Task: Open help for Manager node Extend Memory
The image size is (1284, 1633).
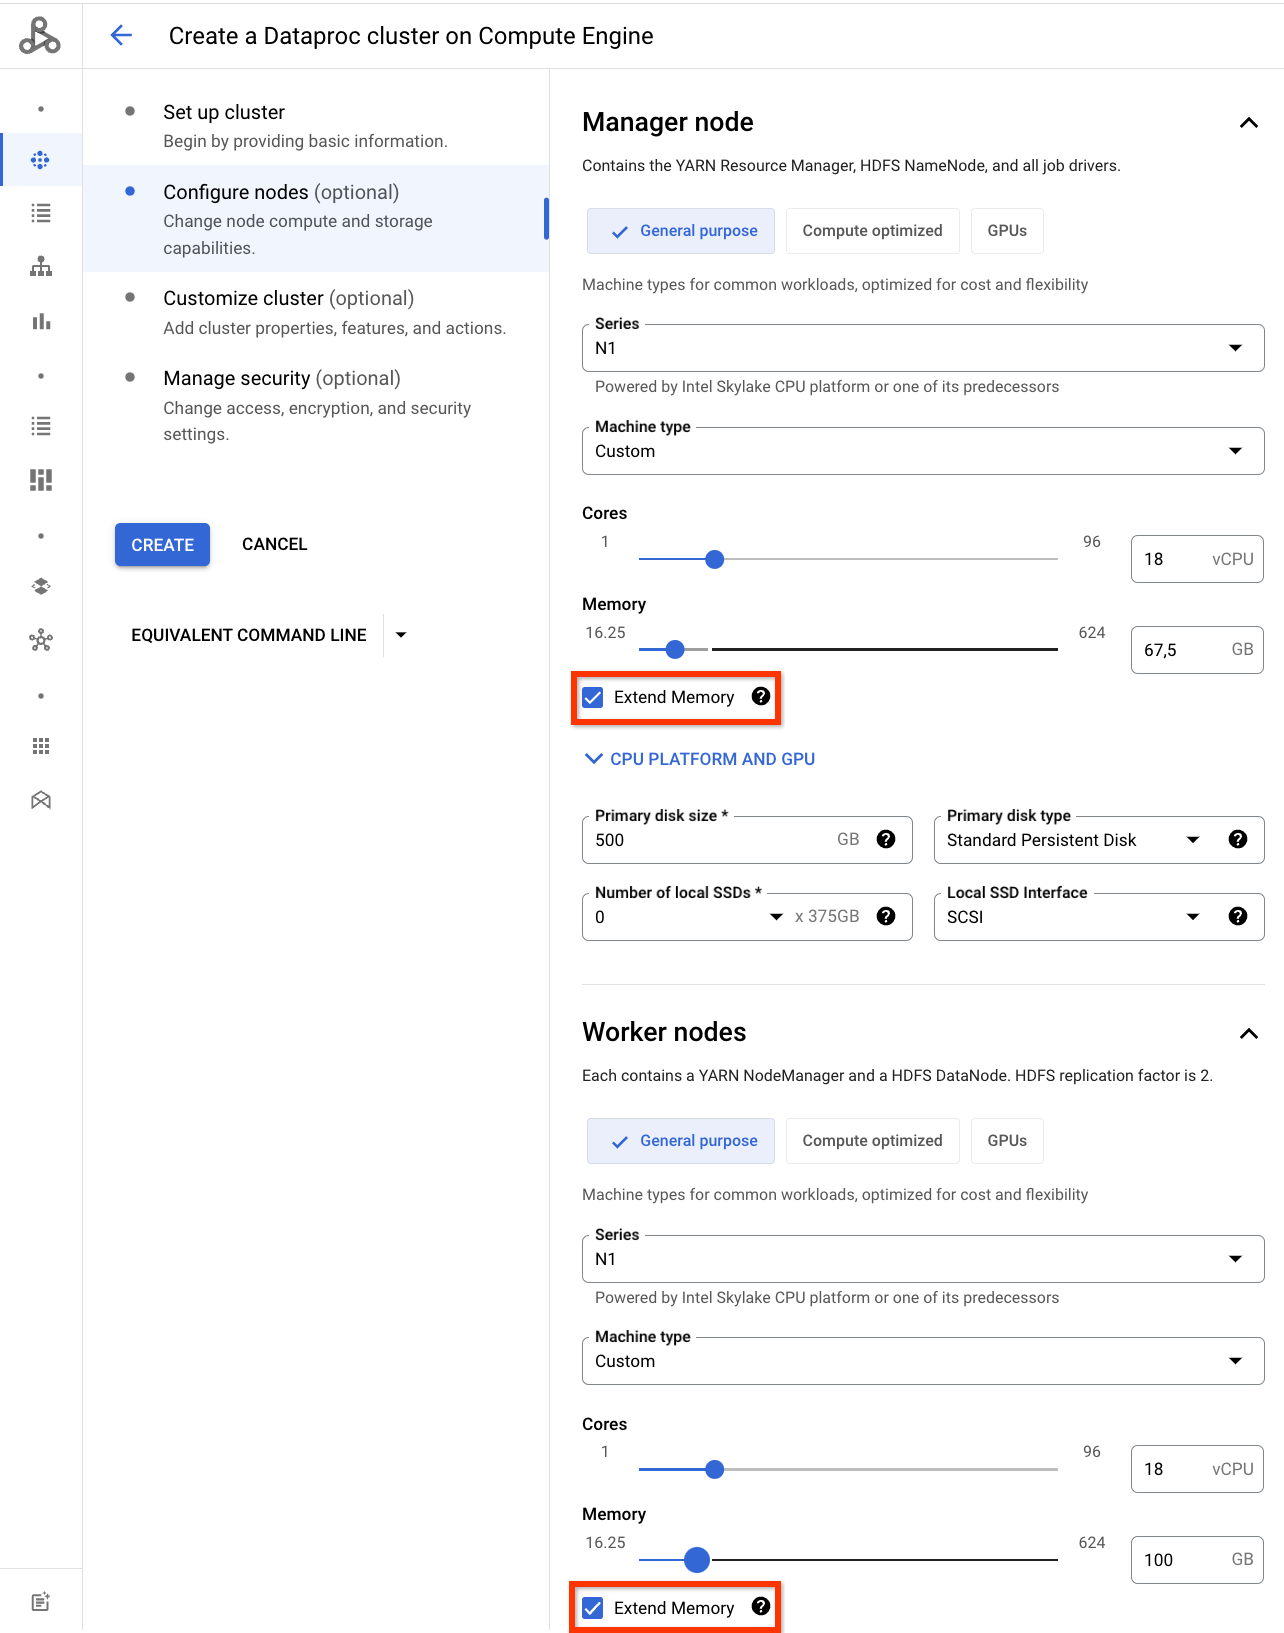Action: [761, 697]
